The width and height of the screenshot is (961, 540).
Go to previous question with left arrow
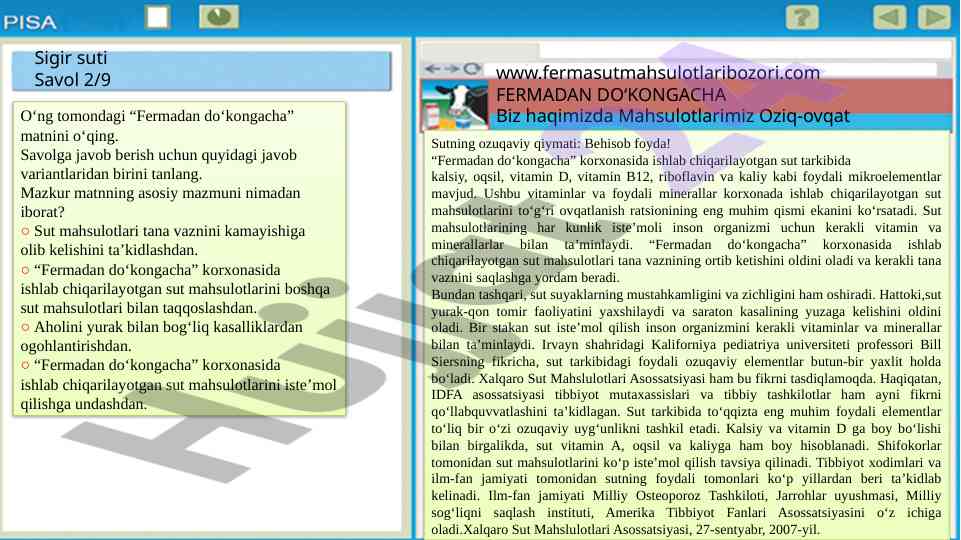click(x=889, y=17)
